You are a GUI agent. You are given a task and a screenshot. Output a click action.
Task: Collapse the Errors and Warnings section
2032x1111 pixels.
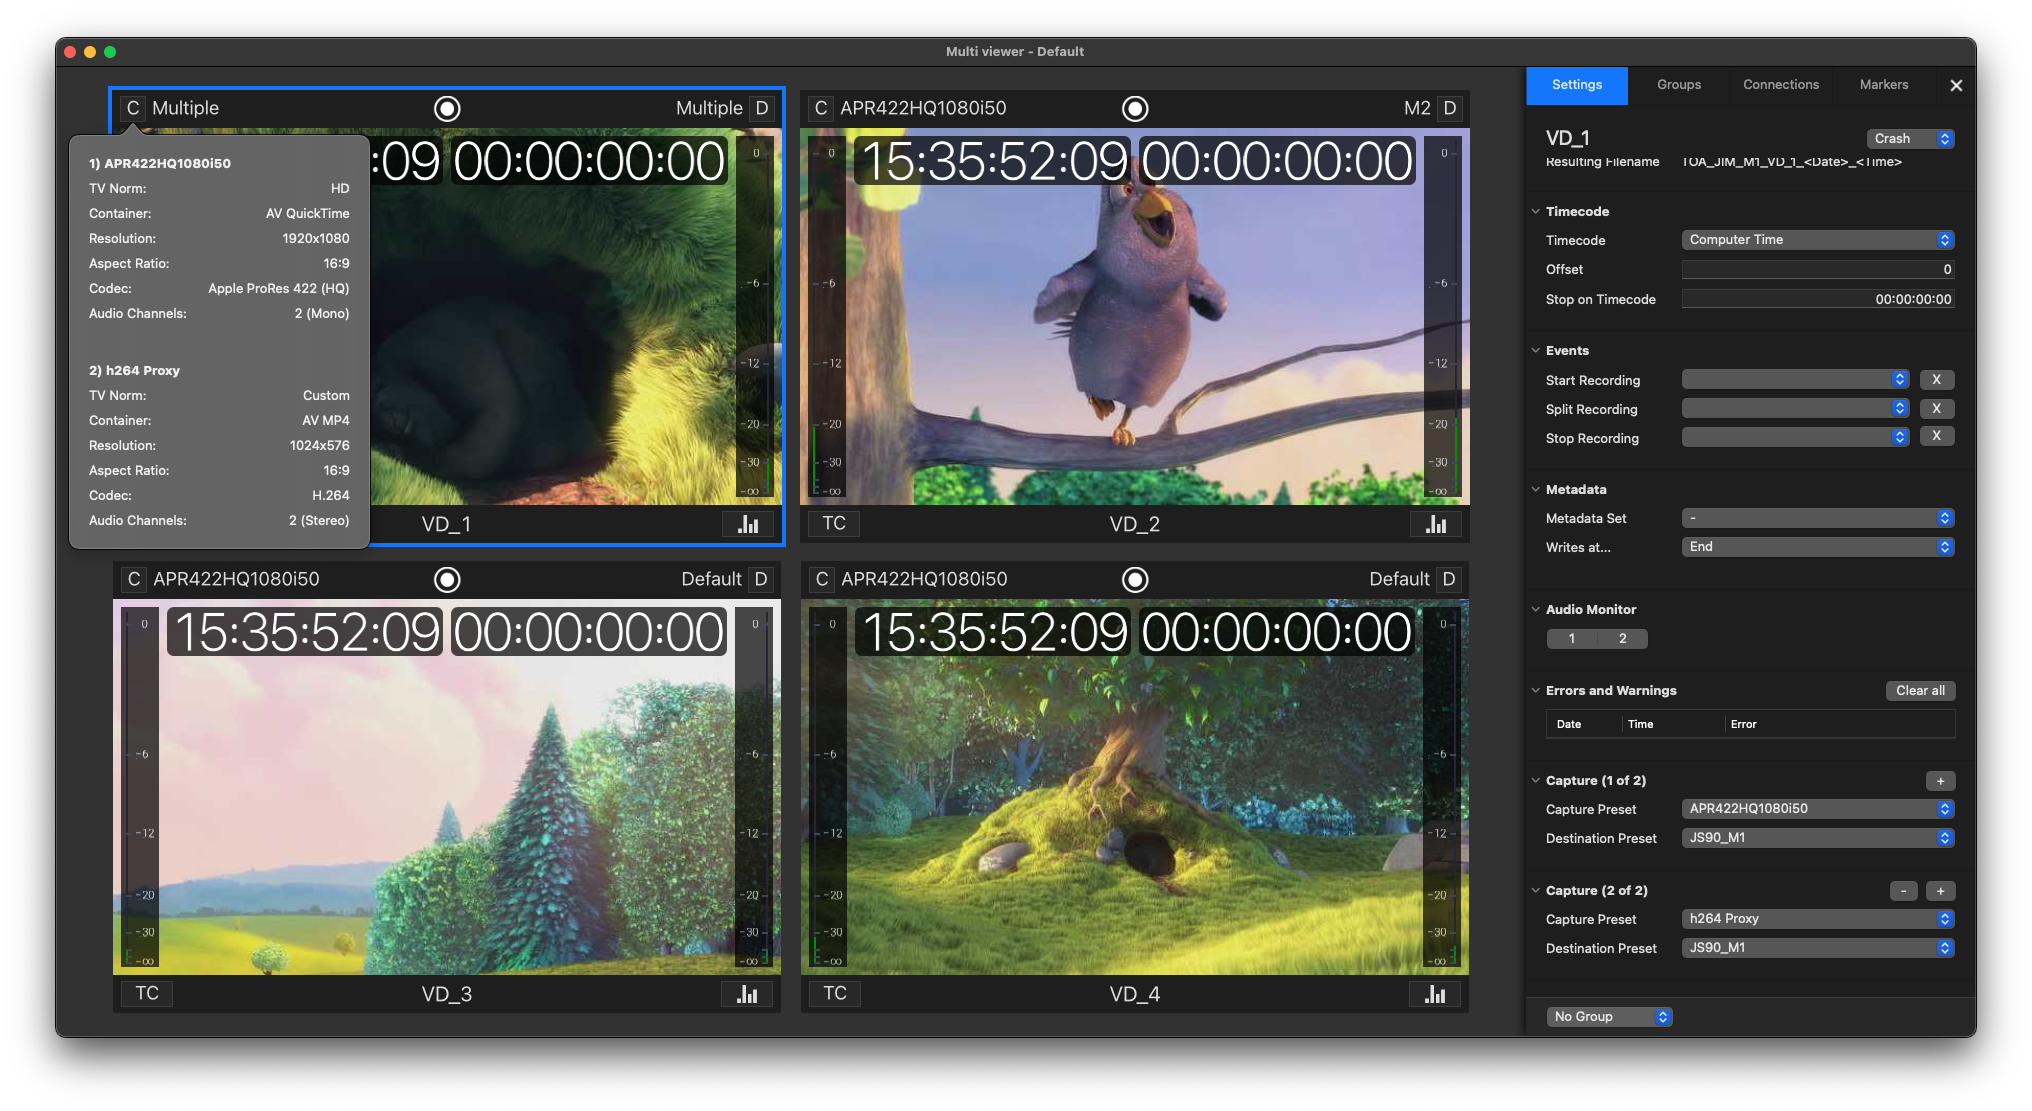pyautogui.click(x=1536, y=691)
